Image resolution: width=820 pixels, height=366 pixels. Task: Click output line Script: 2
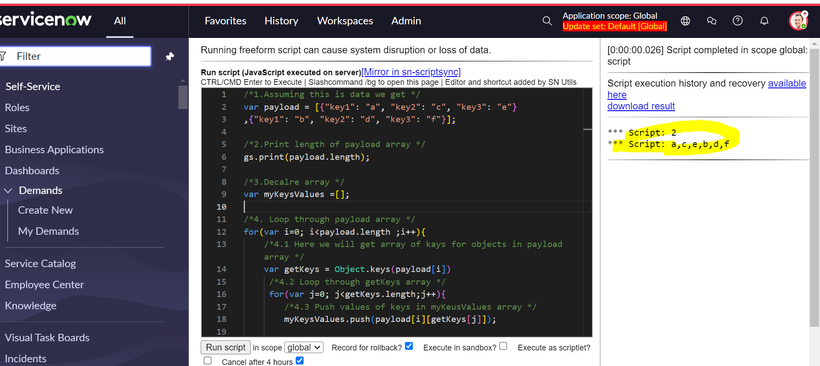click(642, 132)
